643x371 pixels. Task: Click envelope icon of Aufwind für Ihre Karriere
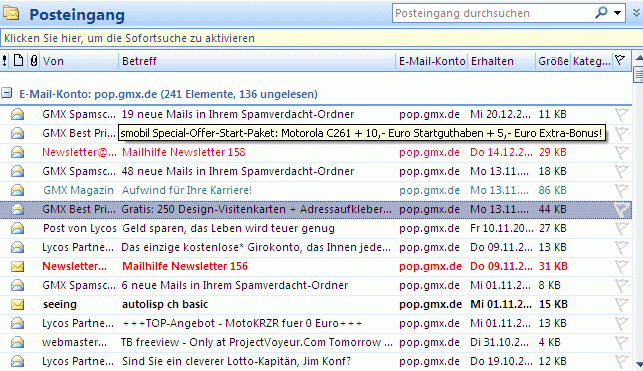[x=17, y=190]
